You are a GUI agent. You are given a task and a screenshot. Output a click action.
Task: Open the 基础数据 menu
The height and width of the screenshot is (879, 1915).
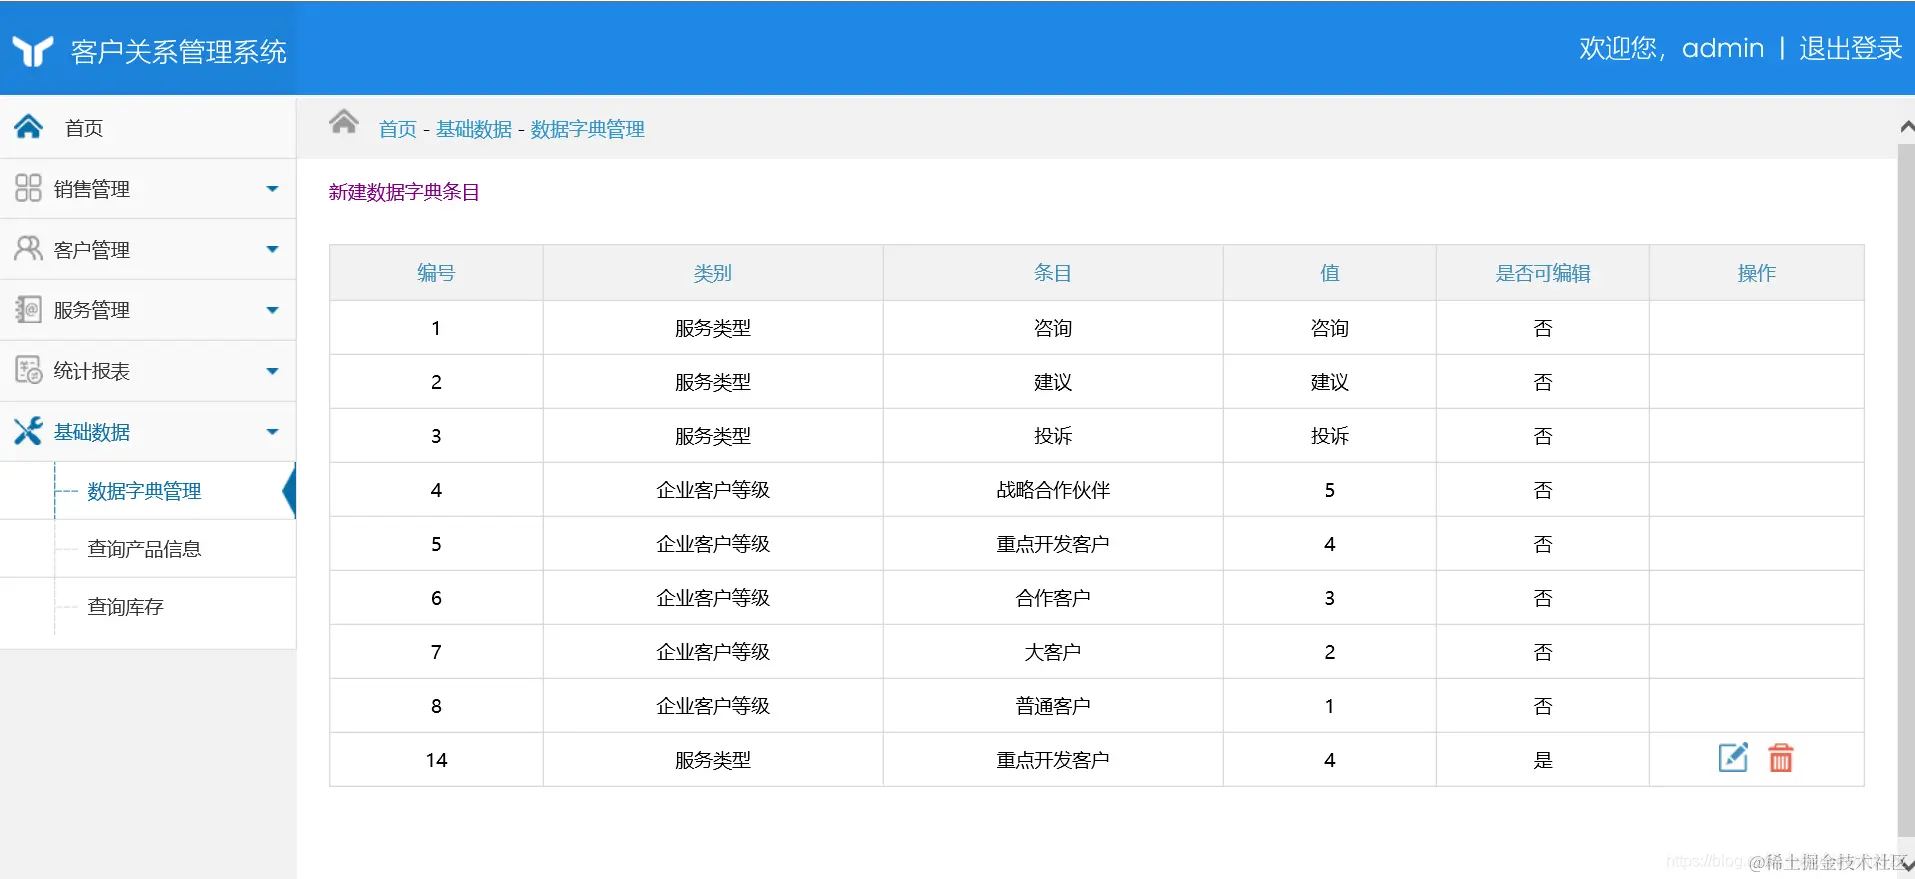pos(148,432)
